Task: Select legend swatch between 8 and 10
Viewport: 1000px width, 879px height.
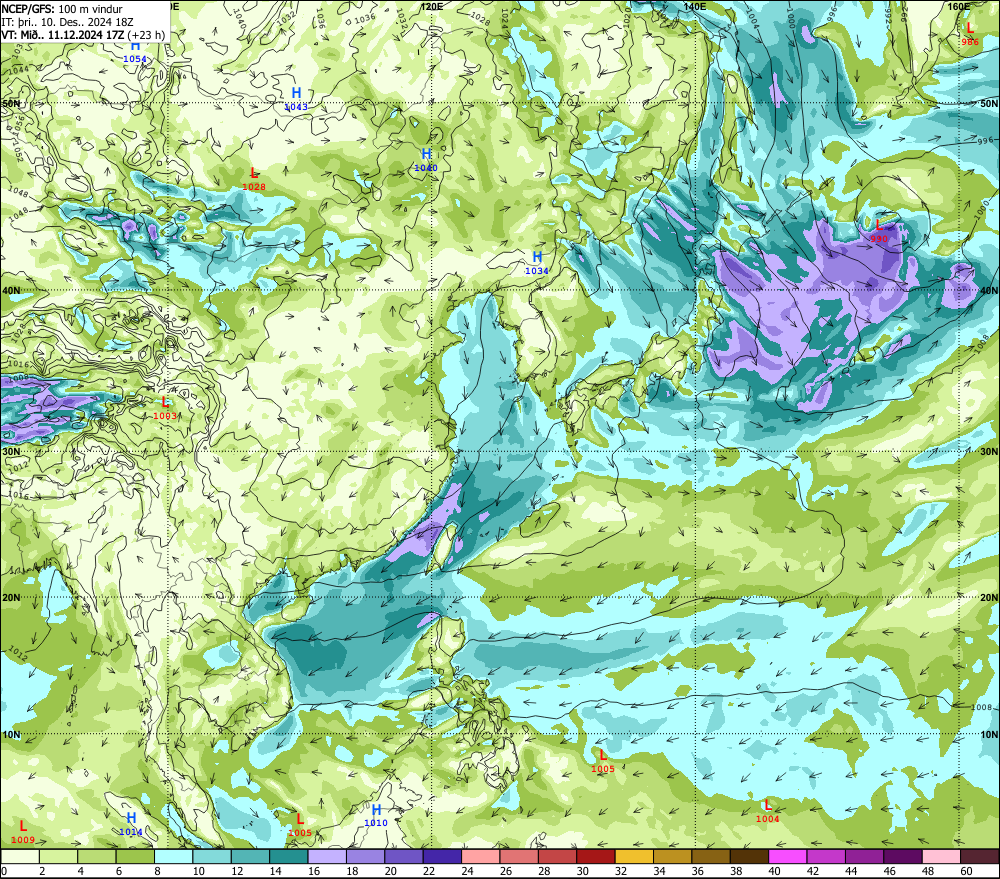Action: pyautogui.click(x=173, y=857)
